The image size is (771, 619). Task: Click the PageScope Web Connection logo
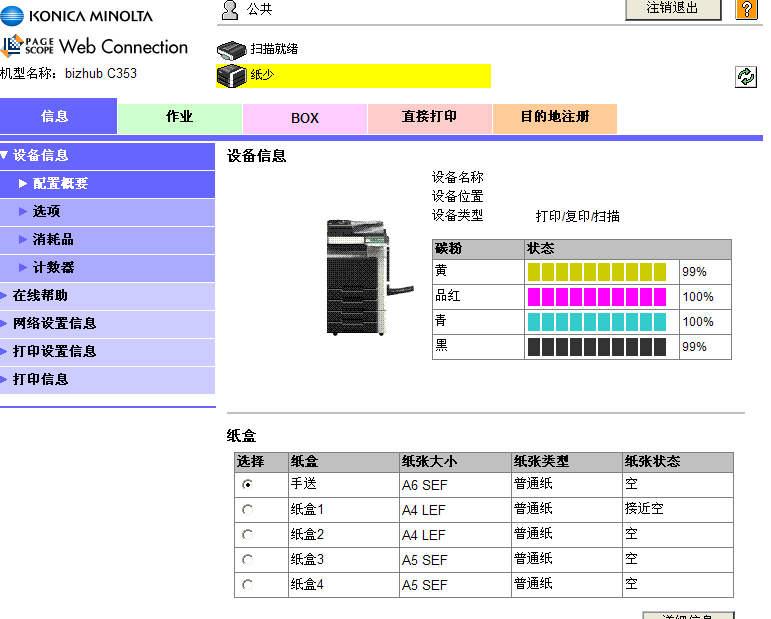pyautogui.click(x=96, y=46)
